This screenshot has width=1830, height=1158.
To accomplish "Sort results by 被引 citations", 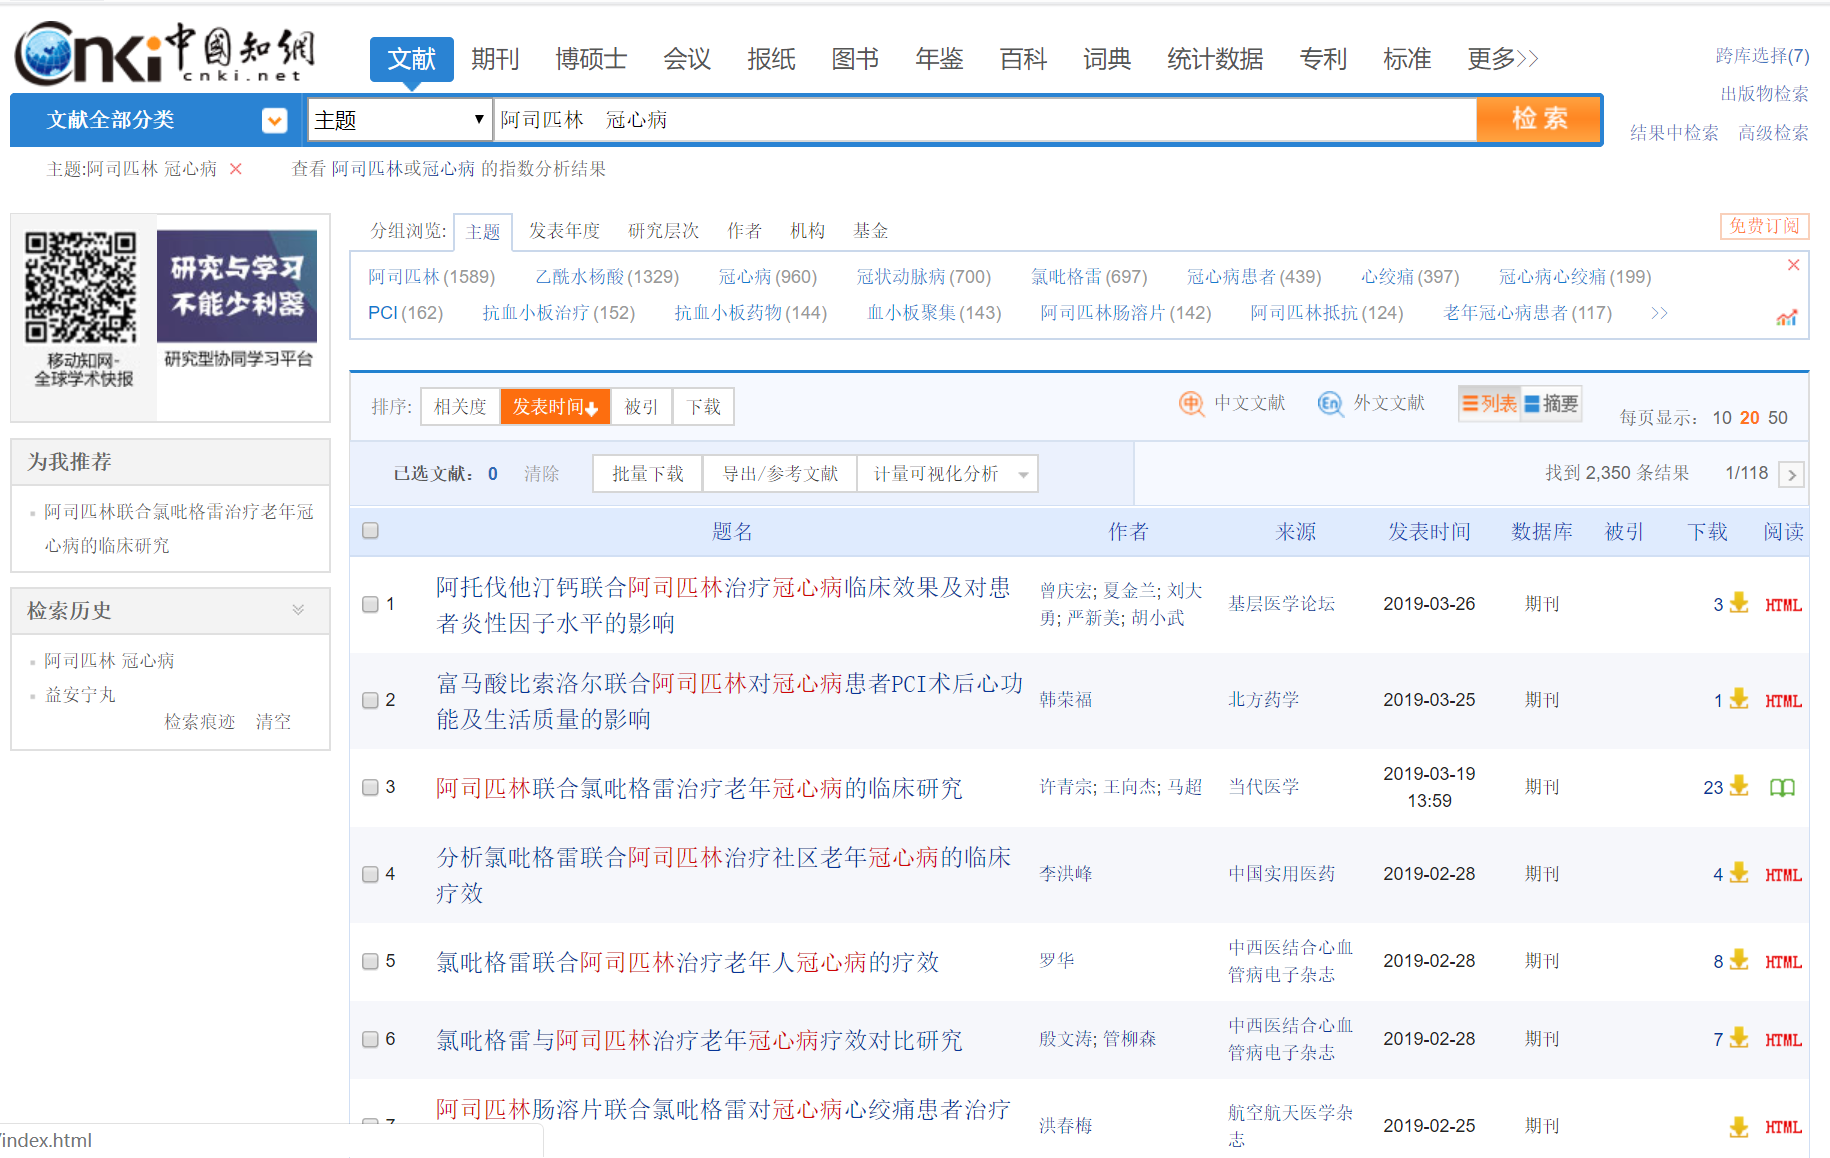I will (641, 407).
